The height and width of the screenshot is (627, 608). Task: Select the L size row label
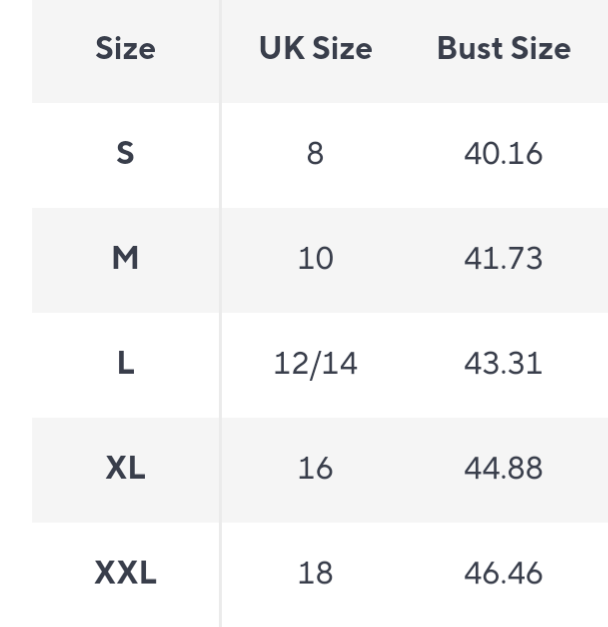126,364
